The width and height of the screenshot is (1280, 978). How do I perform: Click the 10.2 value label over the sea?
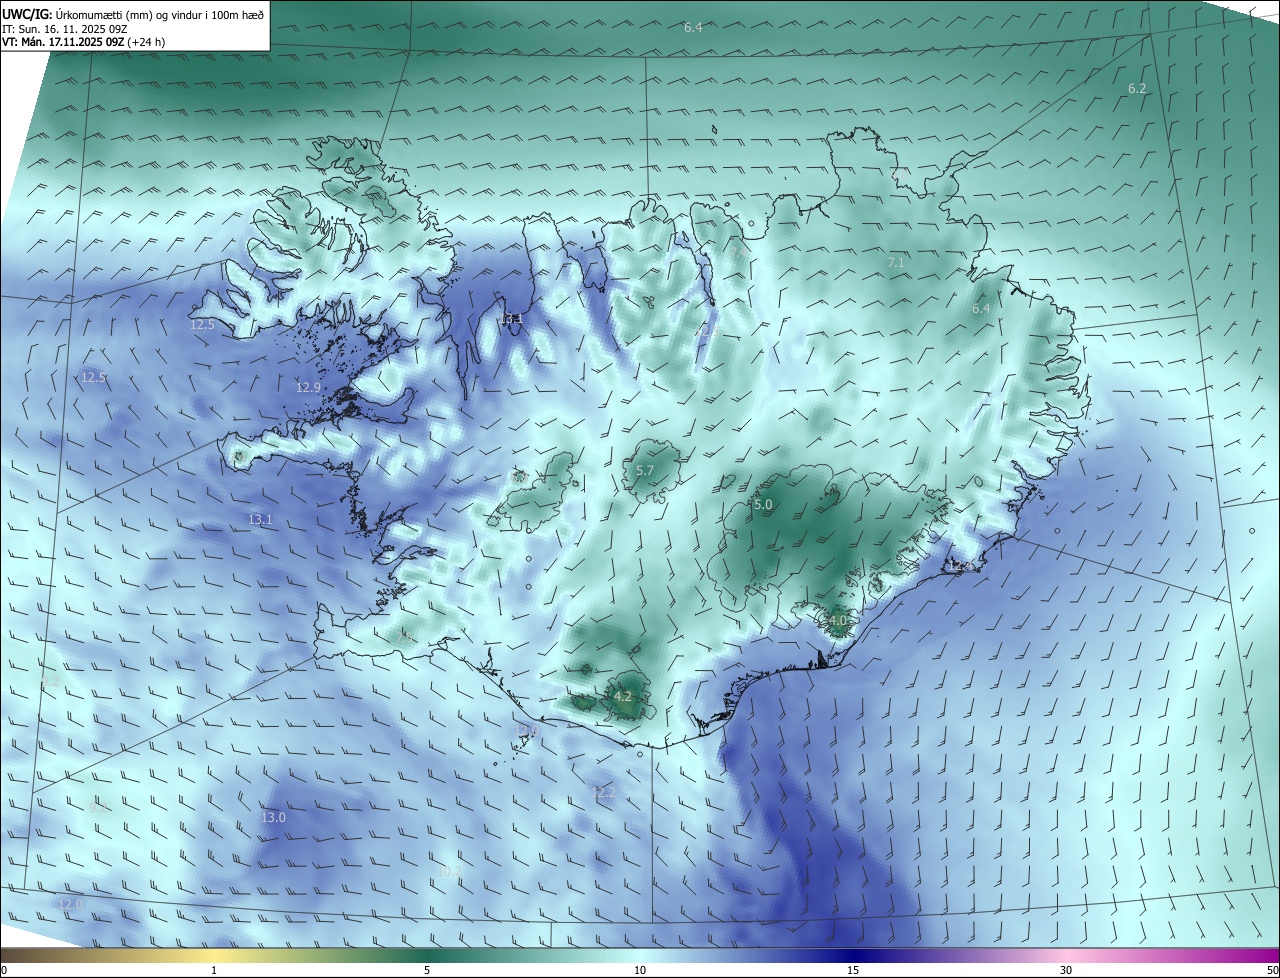[x=450, y=871]
